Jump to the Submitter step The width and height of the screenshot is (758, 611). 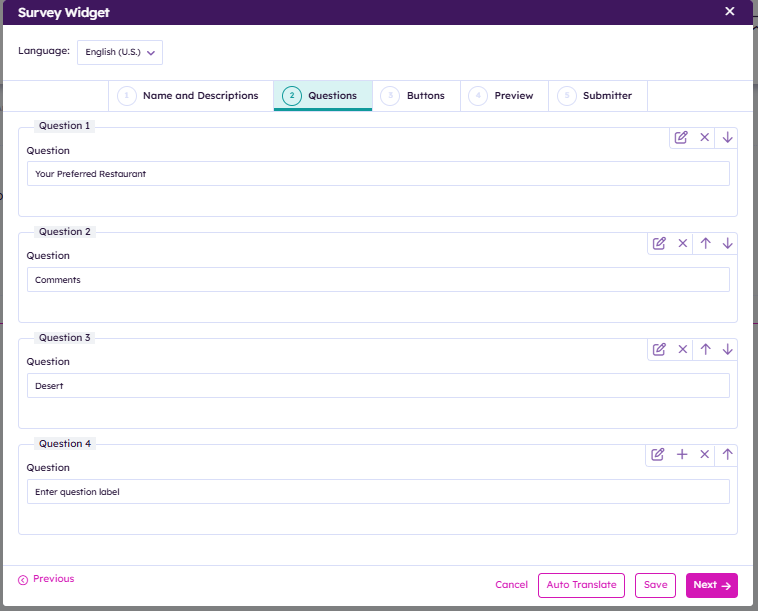pos(598,96)
